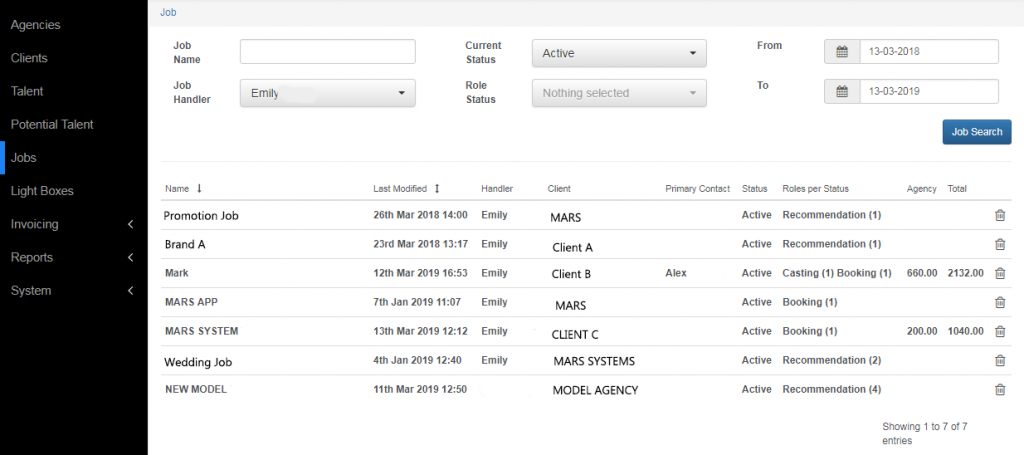Open calendar icon for From date
The height and width of the screenshot is (455, 1024).
(842, 52)
